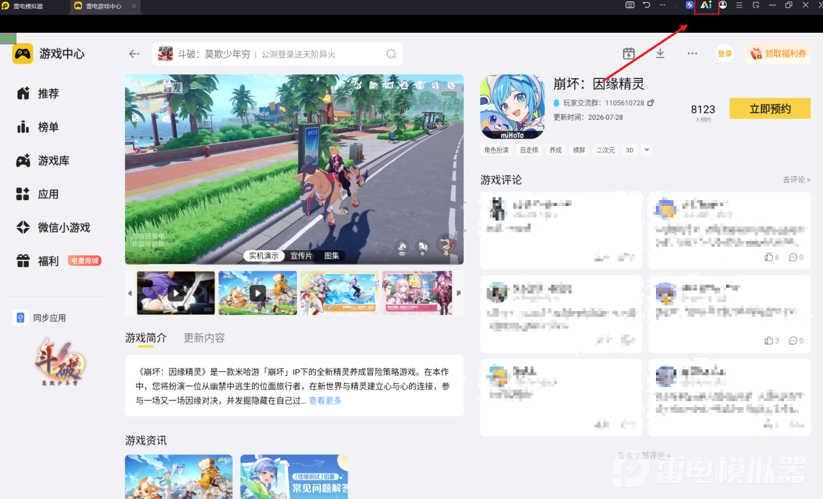Open 榜单 rankings in the sidebar
This screenshot has width=823, height=499.
coord(38,127)
